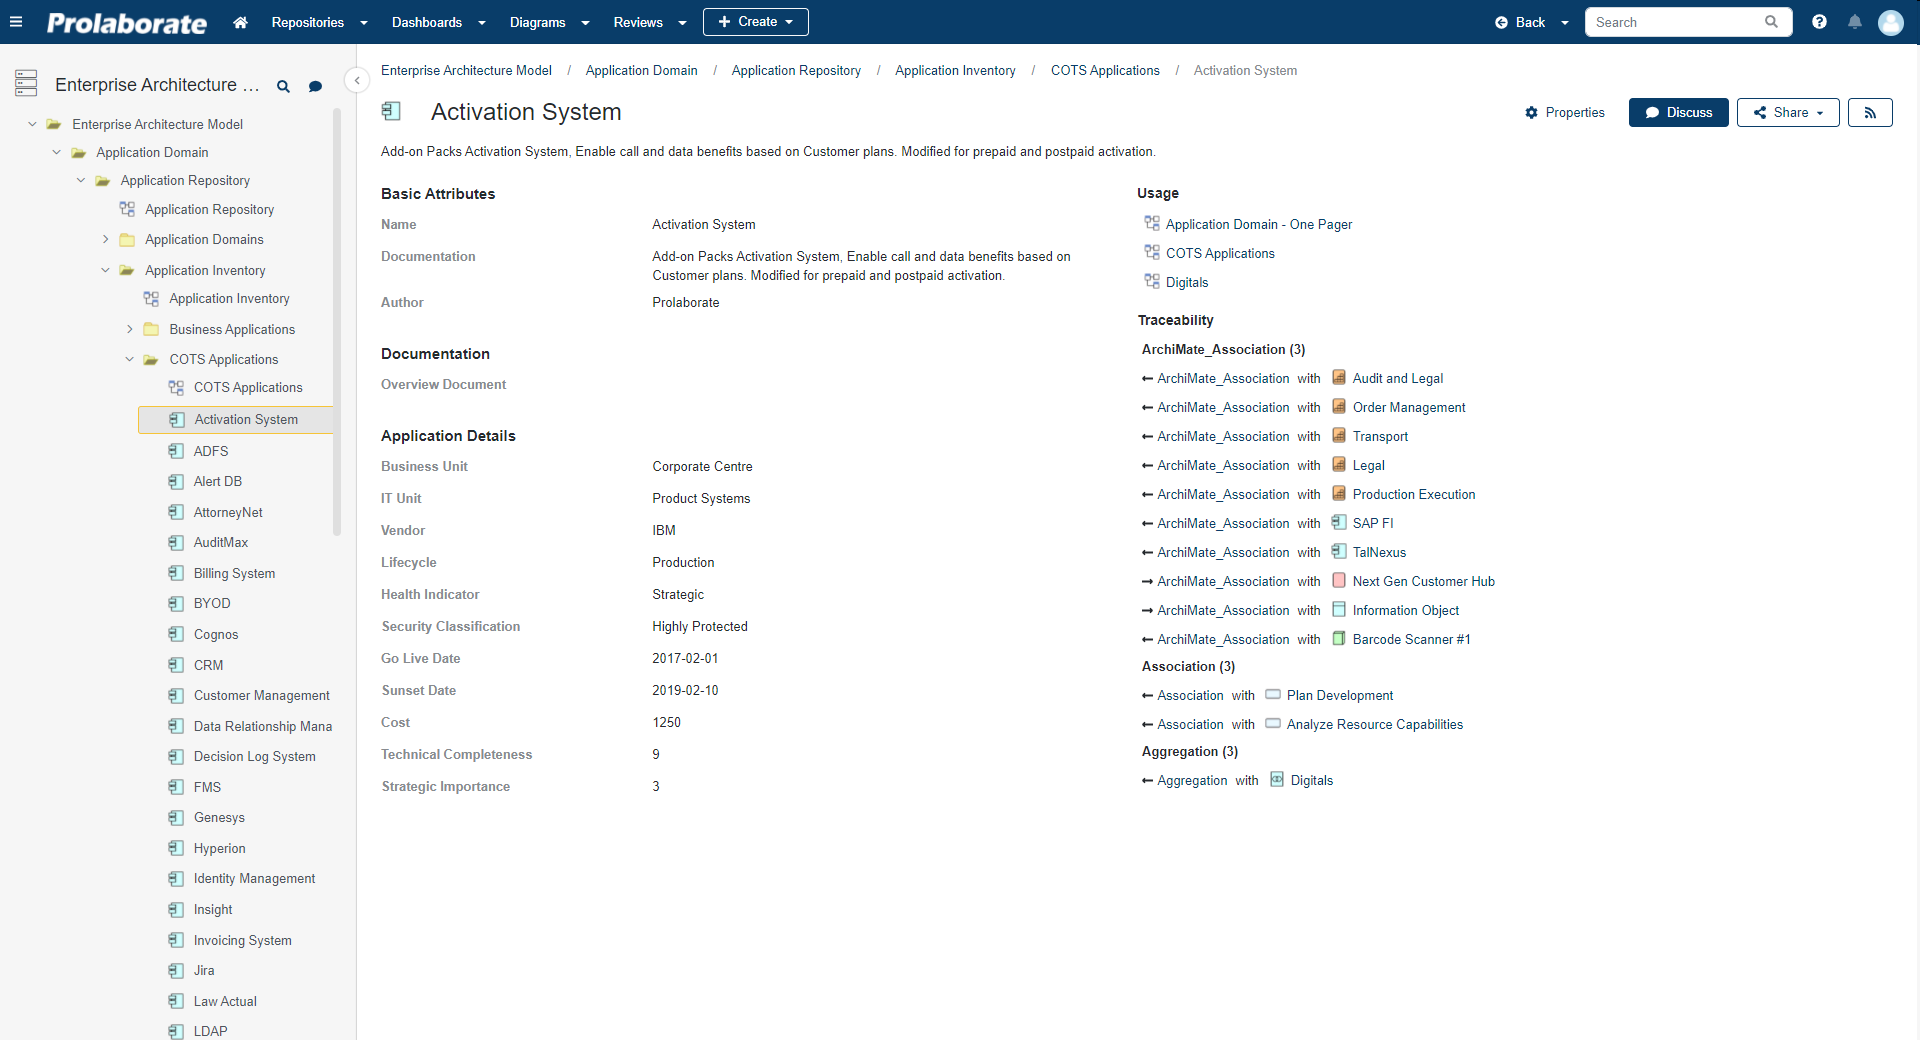
Task: Select Customer Management in the tree
Action: pyautogui.click(x=262, y=695)
